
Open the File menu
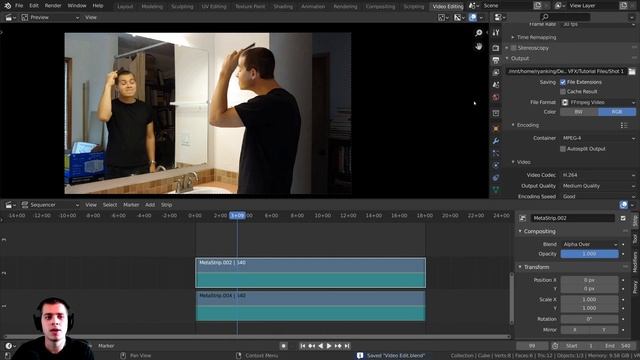19,6
